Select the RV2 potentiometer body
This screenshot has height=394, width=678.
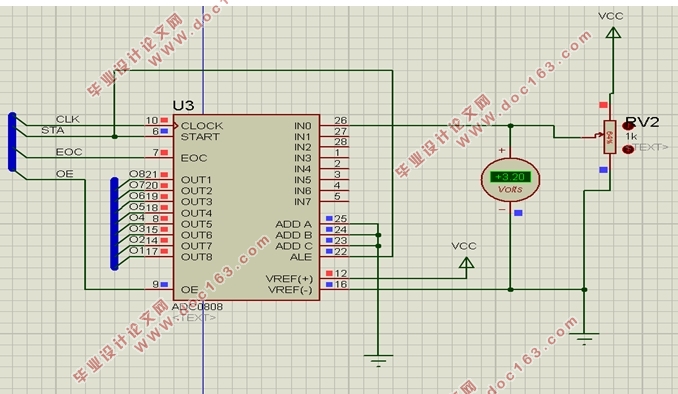[x=609, y=137]
